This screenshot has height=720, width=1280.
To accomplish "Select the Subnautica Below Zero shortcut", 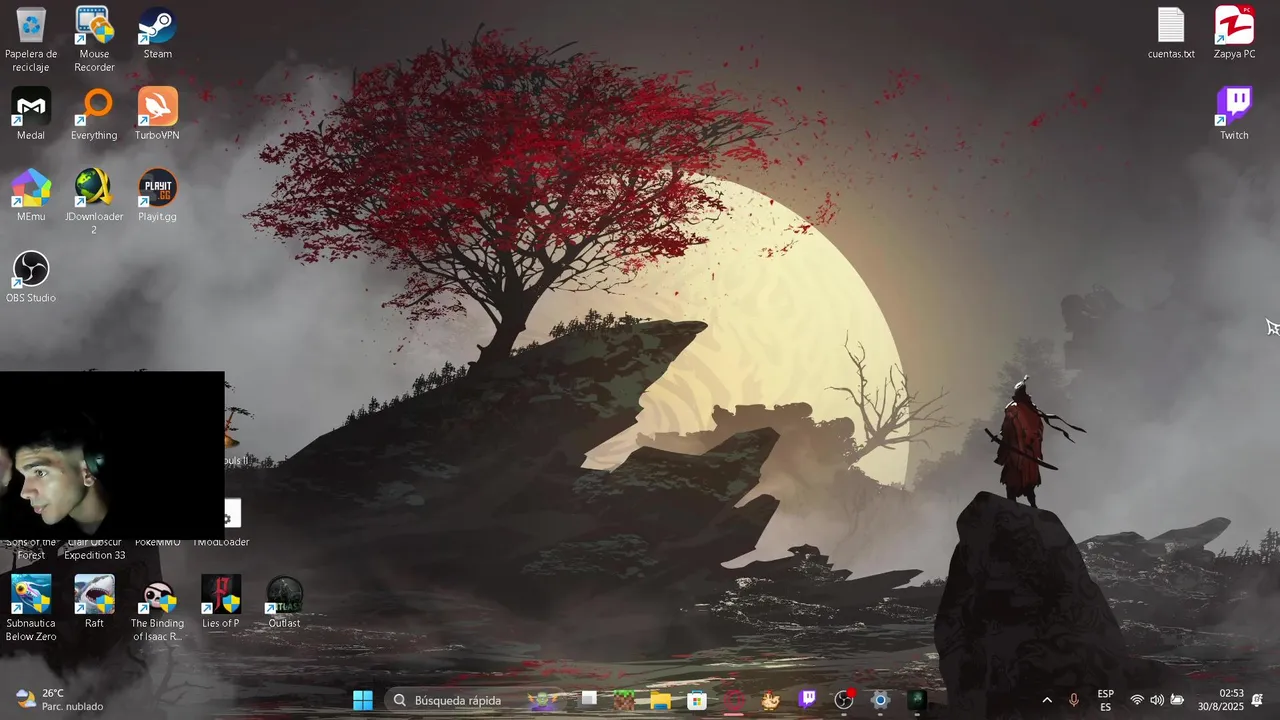I will [x=31, y=609].
